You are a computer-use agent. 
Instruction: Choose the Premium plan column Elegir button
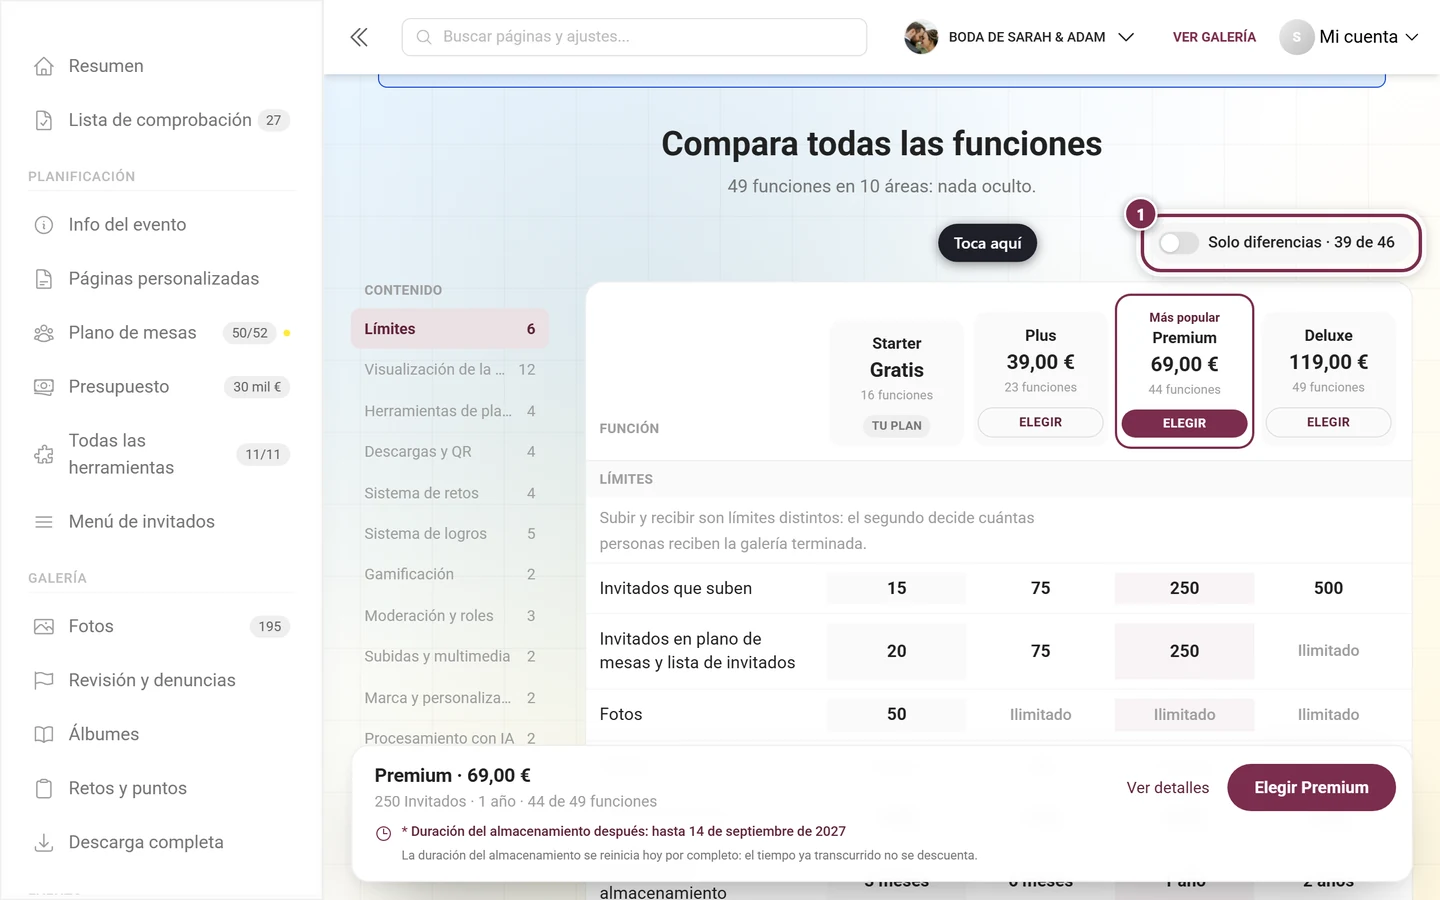point(1184,423)
